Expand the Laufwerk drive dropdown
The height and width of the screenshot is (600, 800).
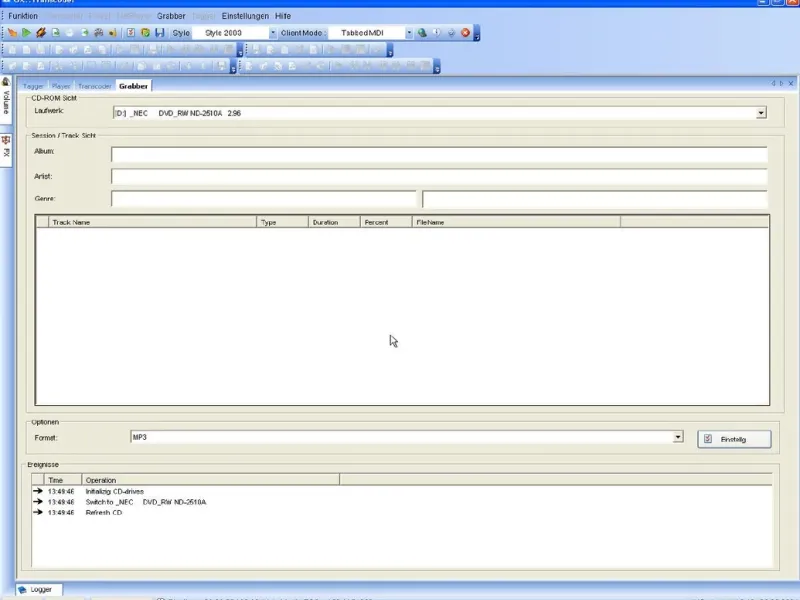coord(761,113)
